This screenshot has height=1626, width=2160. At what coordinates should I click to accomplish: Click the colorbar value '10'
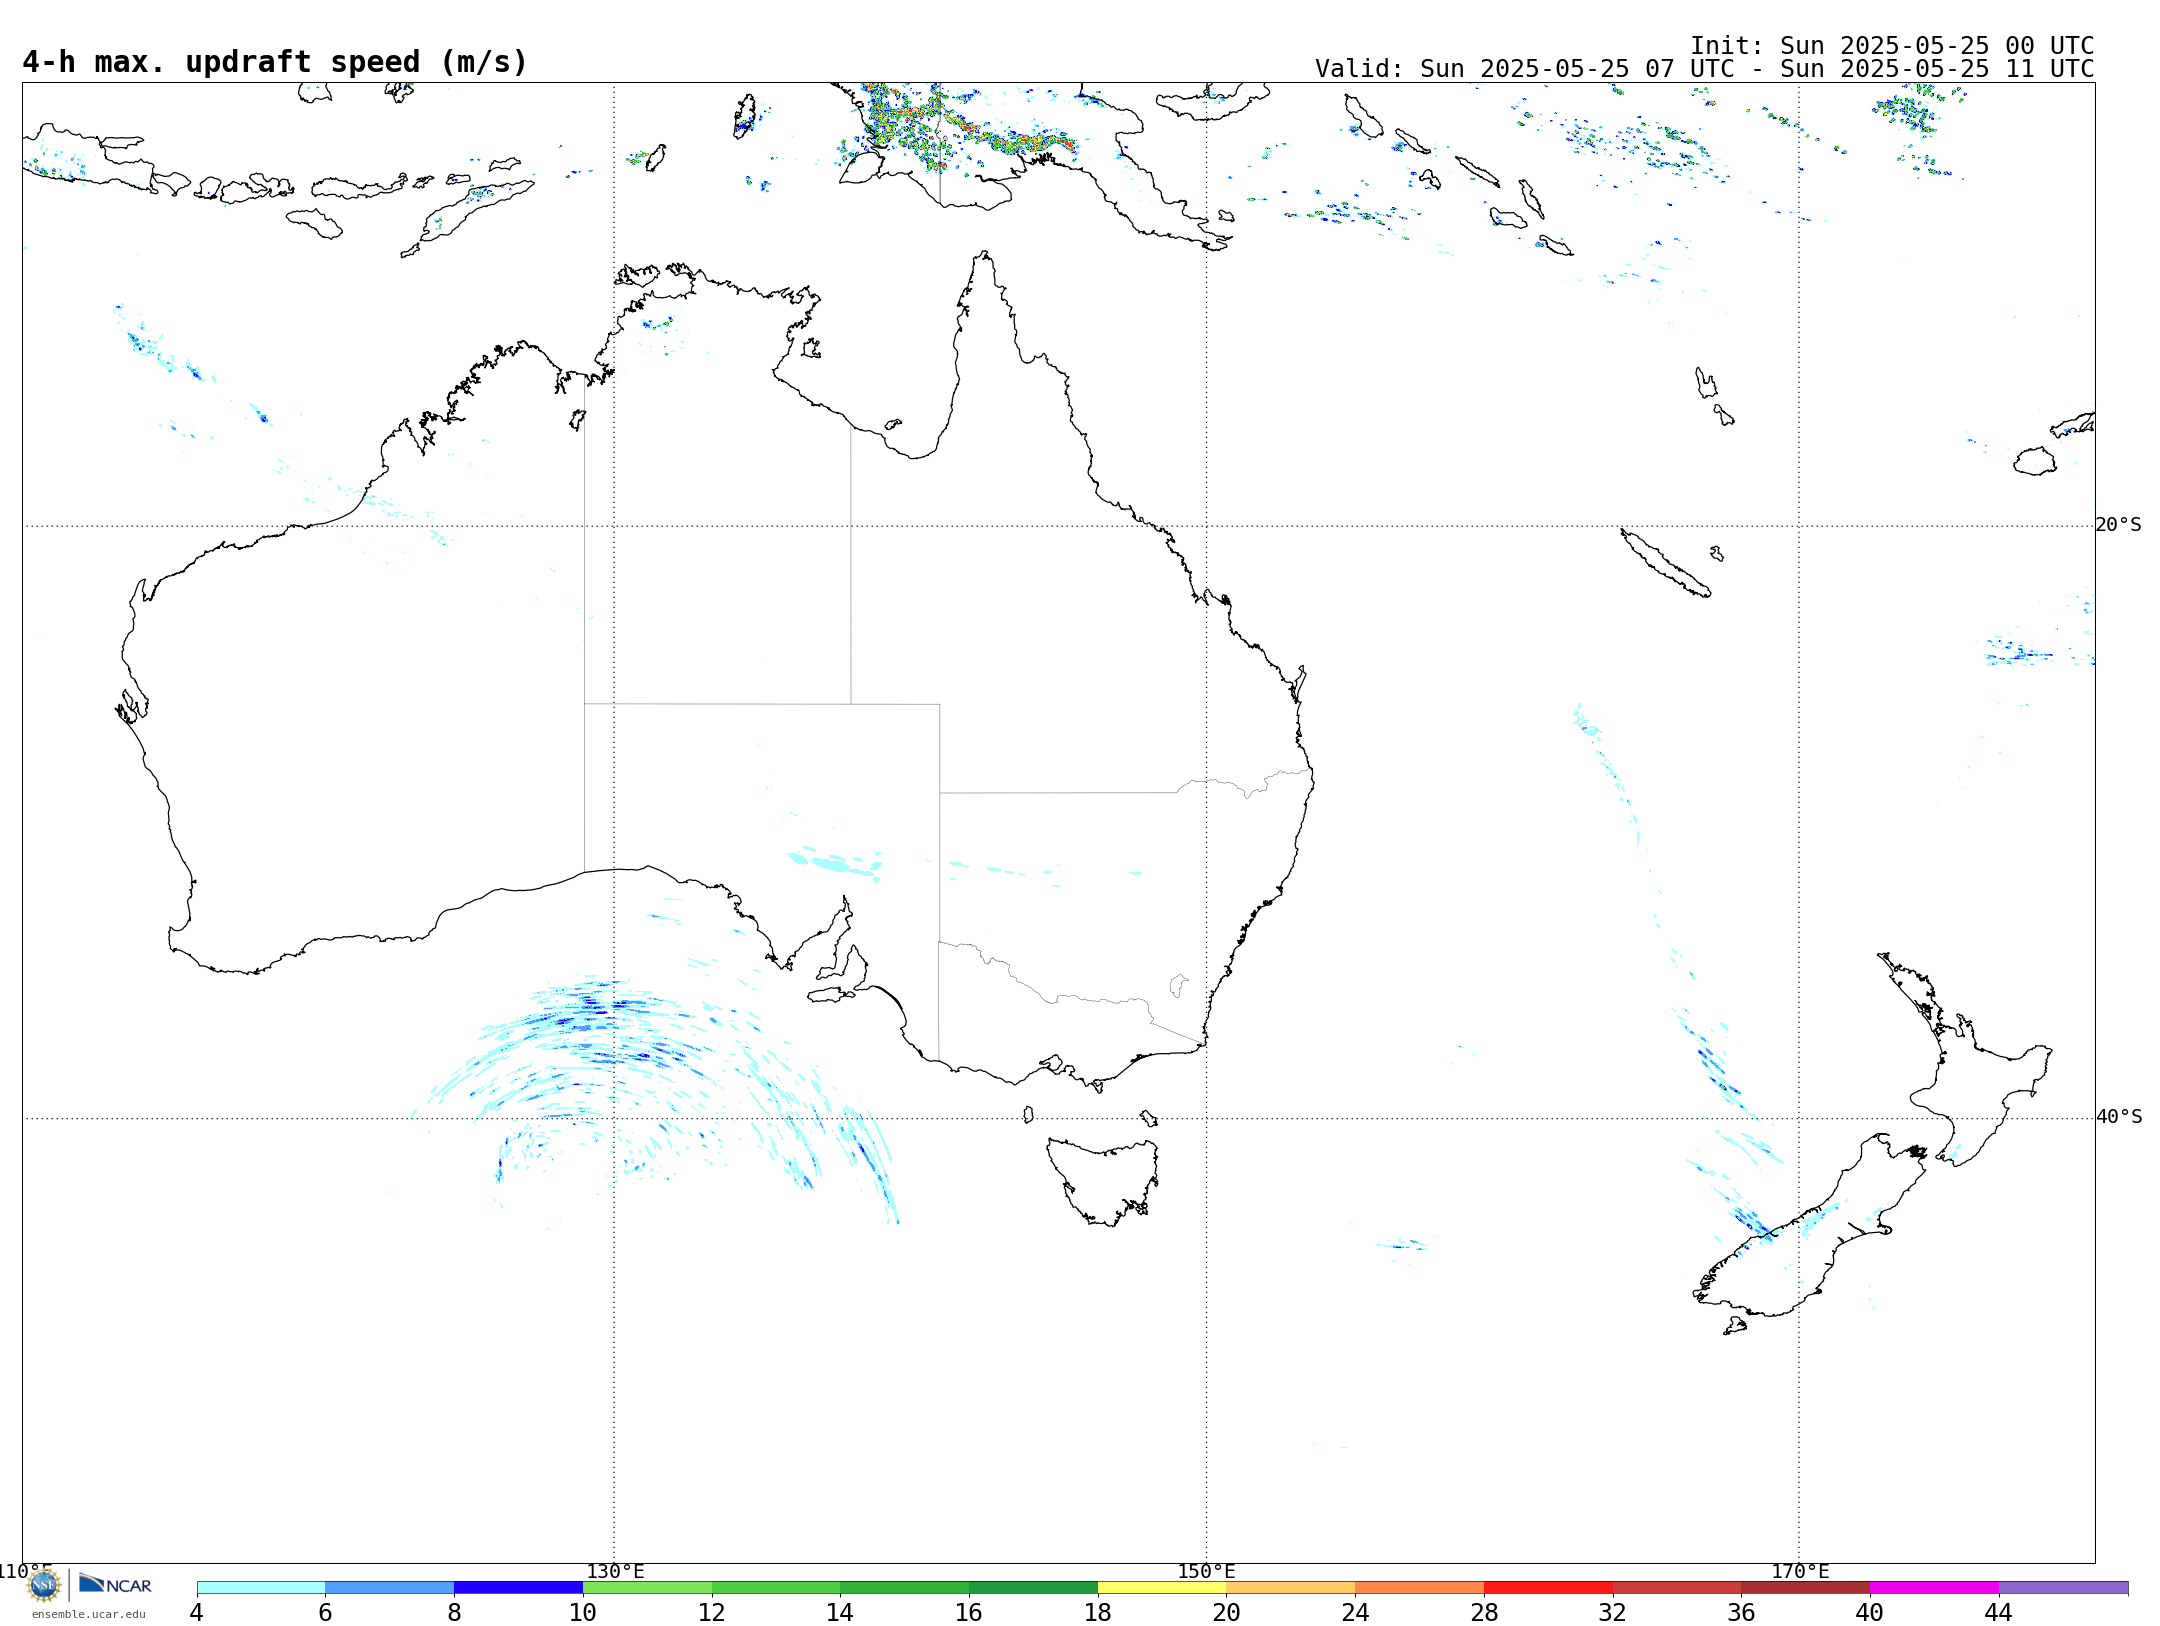click(582, 1612)
